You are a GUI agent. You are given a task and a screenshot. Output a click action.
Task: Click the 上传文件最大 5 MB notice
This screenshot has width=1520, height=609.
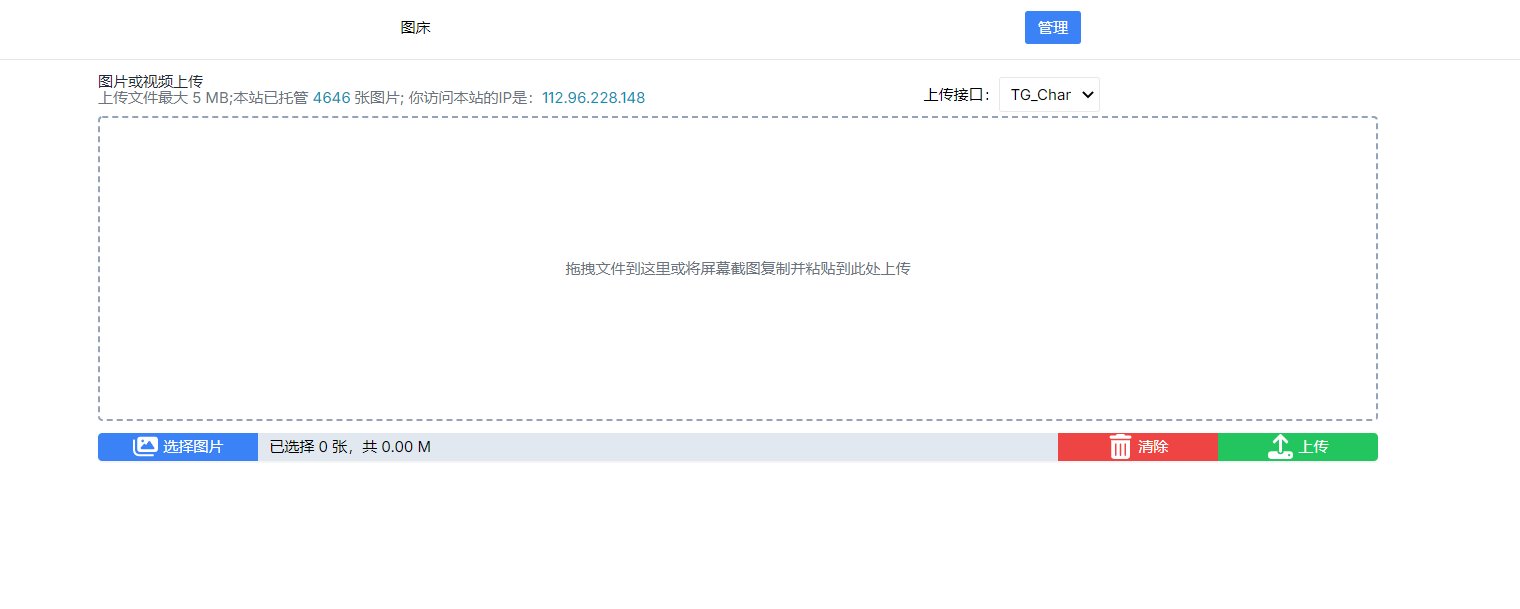click(164, 98)
